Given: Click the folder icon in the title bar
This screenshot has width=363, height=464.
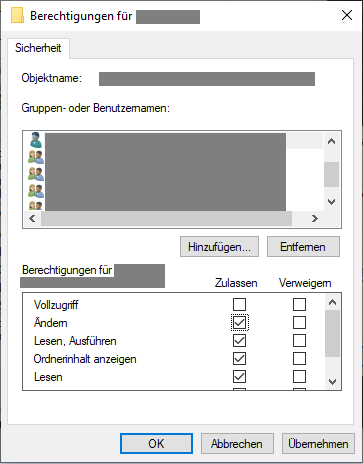Looking at the screenshot, I should pos(17,16).
